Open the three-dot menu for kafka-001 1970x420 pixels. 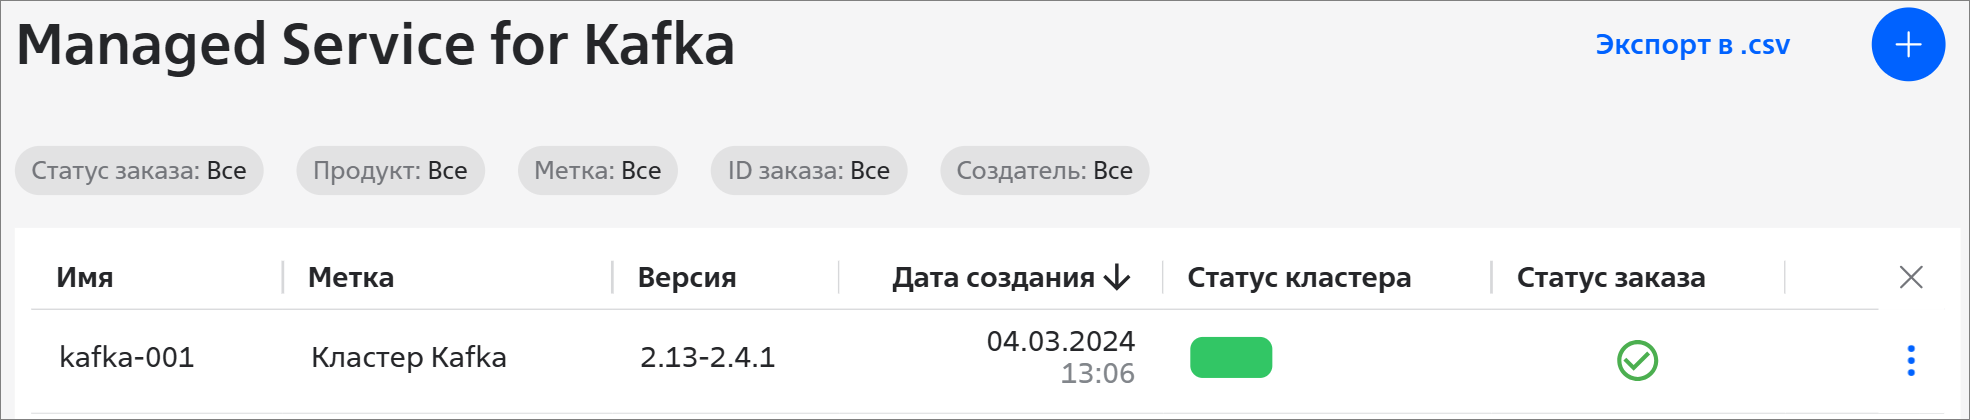pos(1911,360)
